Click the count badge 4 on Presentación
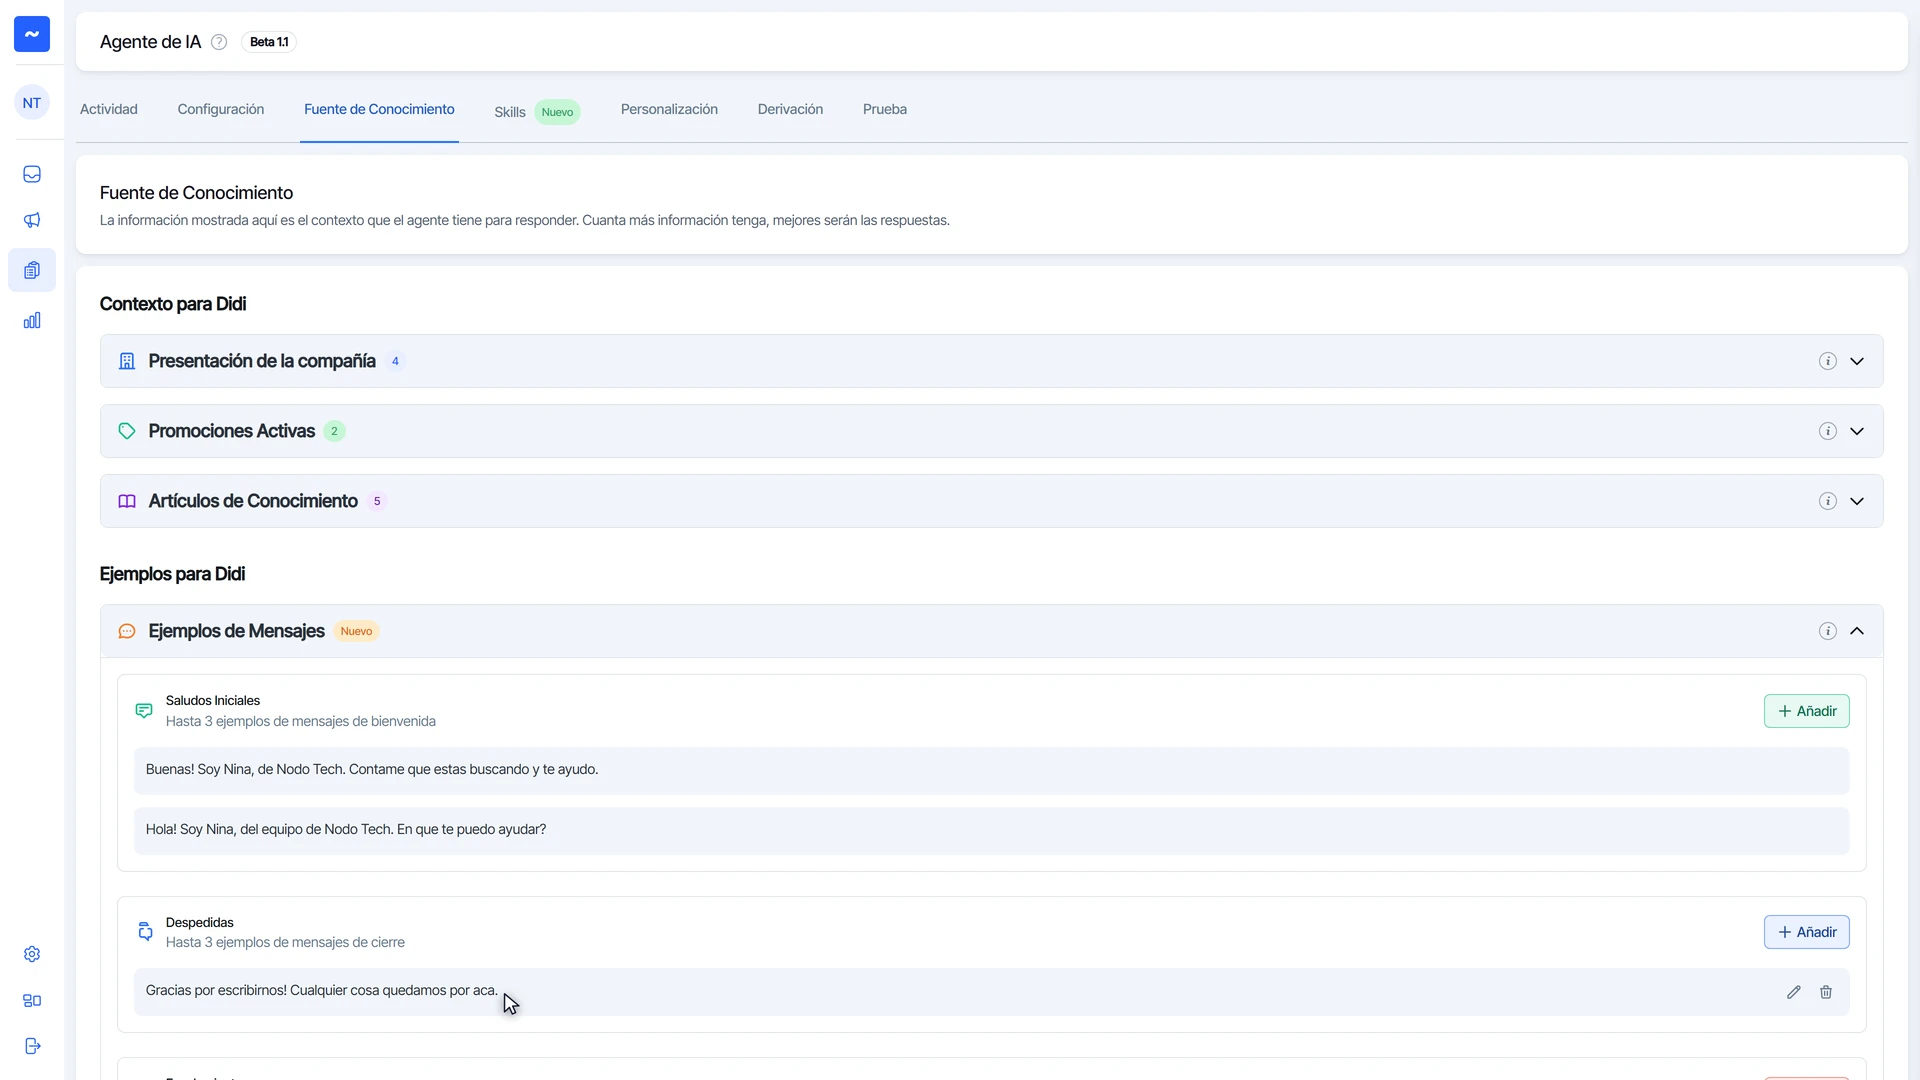This screenshot has width=1920, height=1080. tap(395, 361)
